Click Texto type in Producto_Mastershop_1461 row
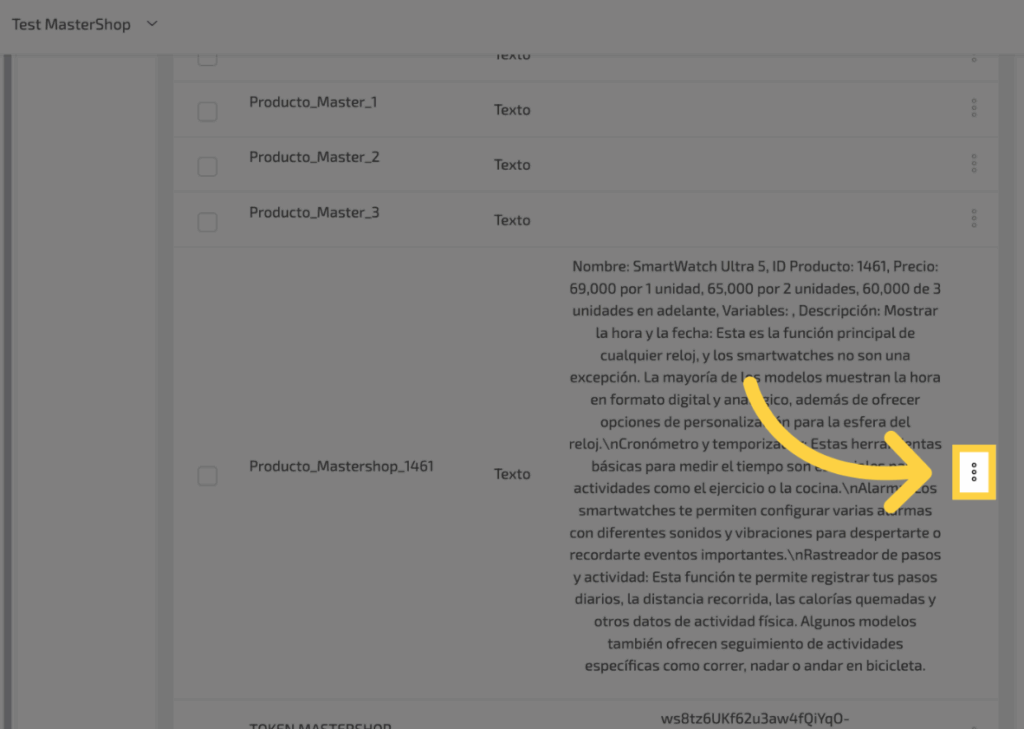 [512, 474]
